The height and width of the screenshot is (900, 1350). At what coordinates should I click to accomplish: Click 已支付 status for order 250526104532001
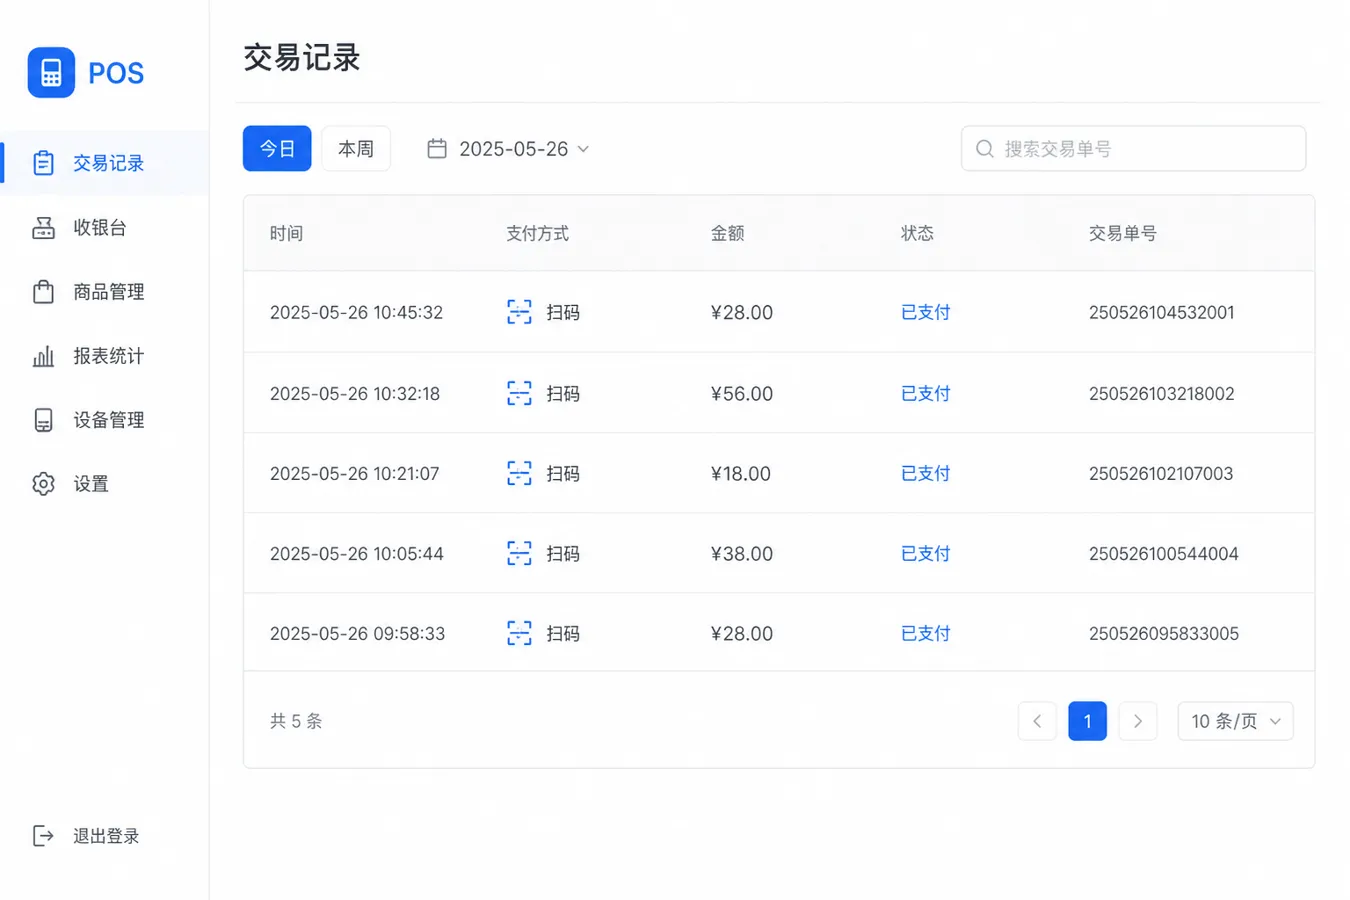925,312
